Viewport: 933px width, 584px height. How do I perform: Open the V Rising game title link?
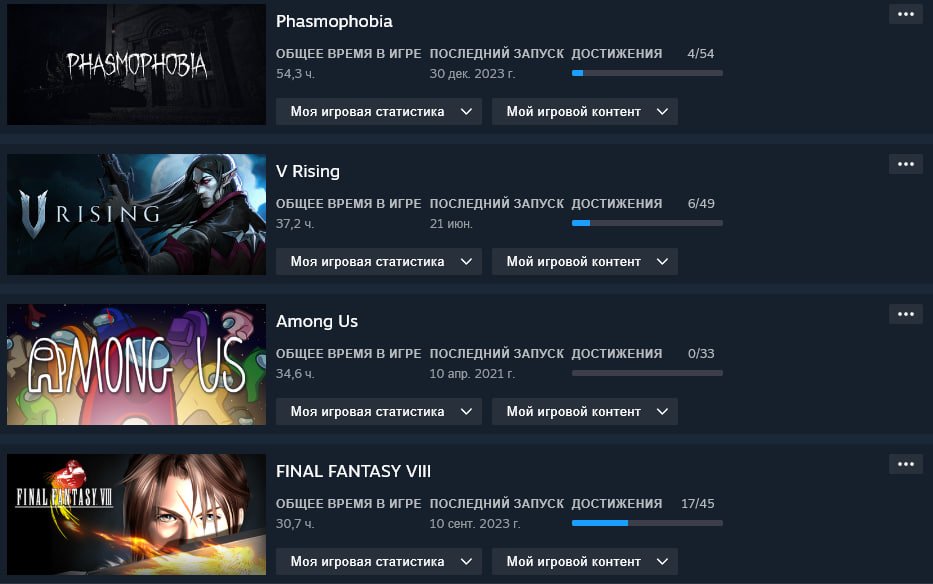pyautogui.click(x=308, y=171)
